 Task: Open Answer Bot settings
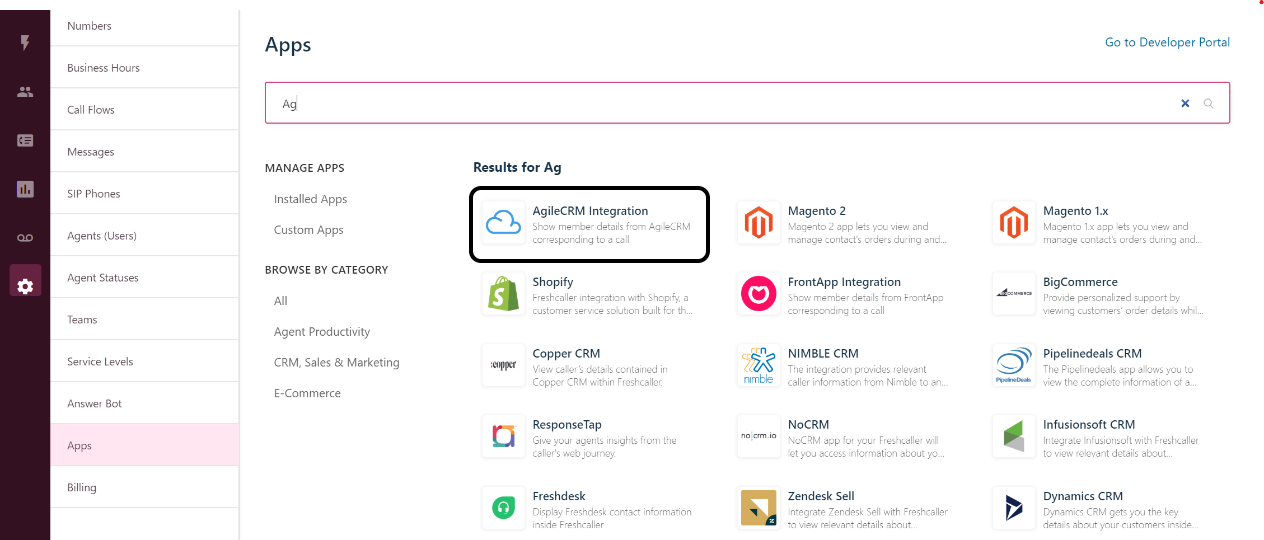pos(144,404)
